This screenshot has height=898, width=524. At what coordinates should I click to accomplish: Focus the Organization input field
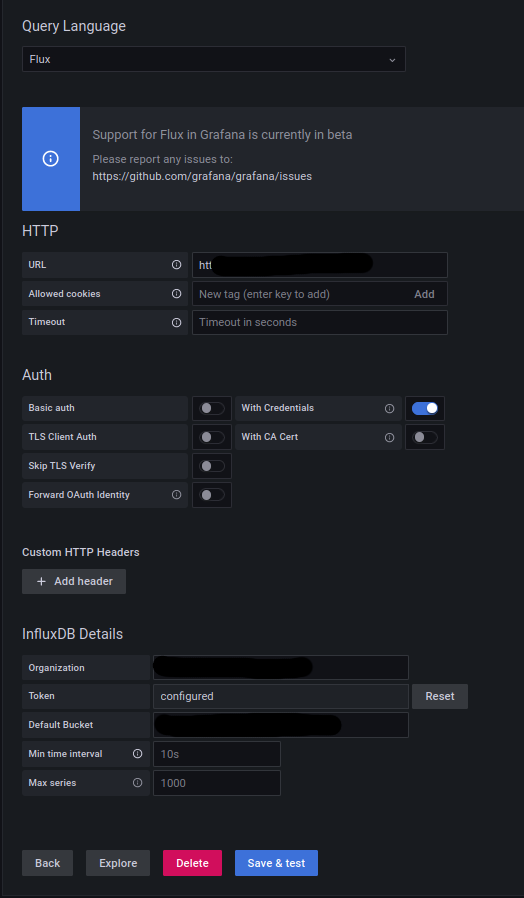(281, 667)
